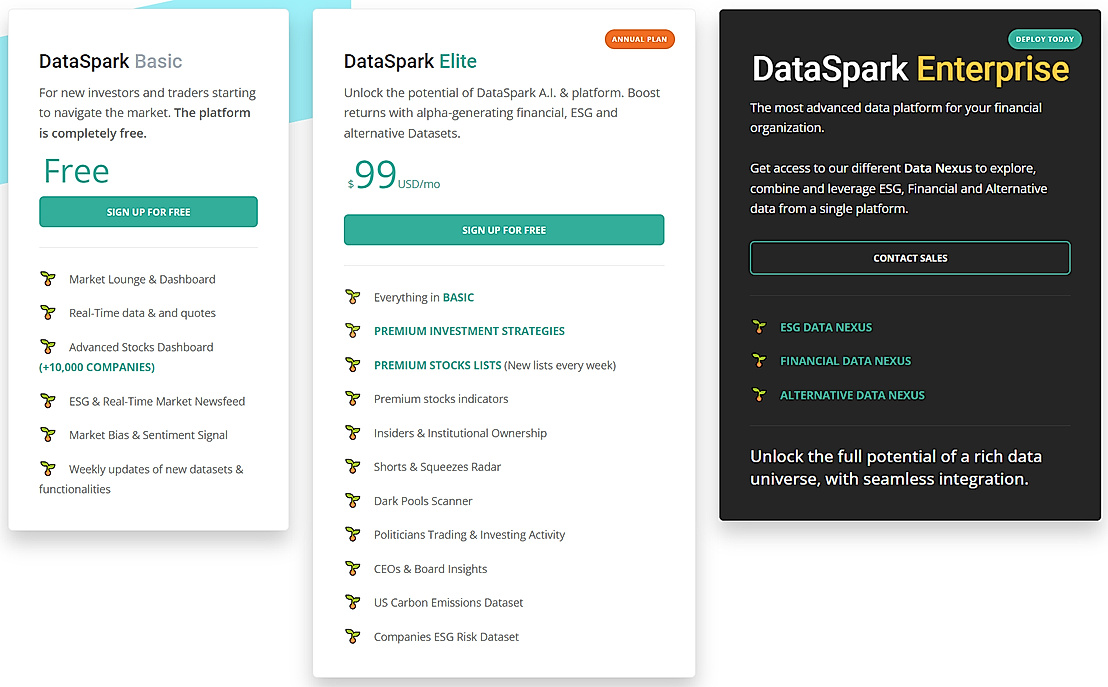Click the ANNUAL PLAN badge on the Elite card

point(639,38)
